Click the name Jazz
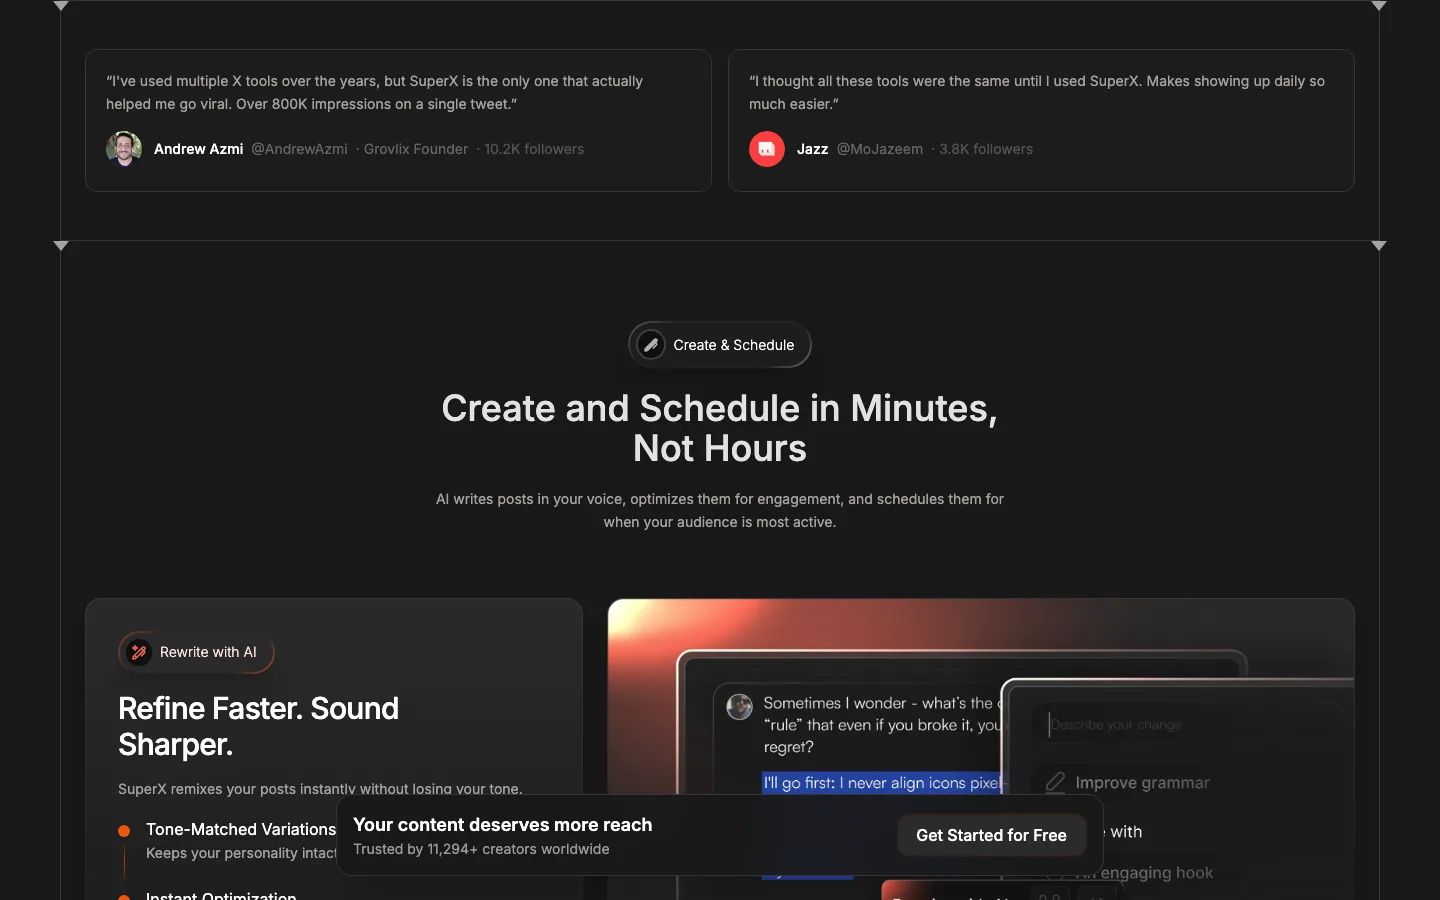This screenshot has height=900, width=1440. (812, 149)
